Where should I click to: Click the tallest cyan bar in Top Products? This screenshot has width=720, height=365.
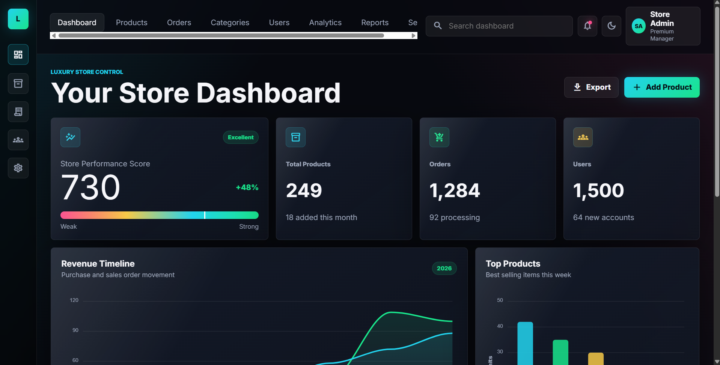coord(525,343)
